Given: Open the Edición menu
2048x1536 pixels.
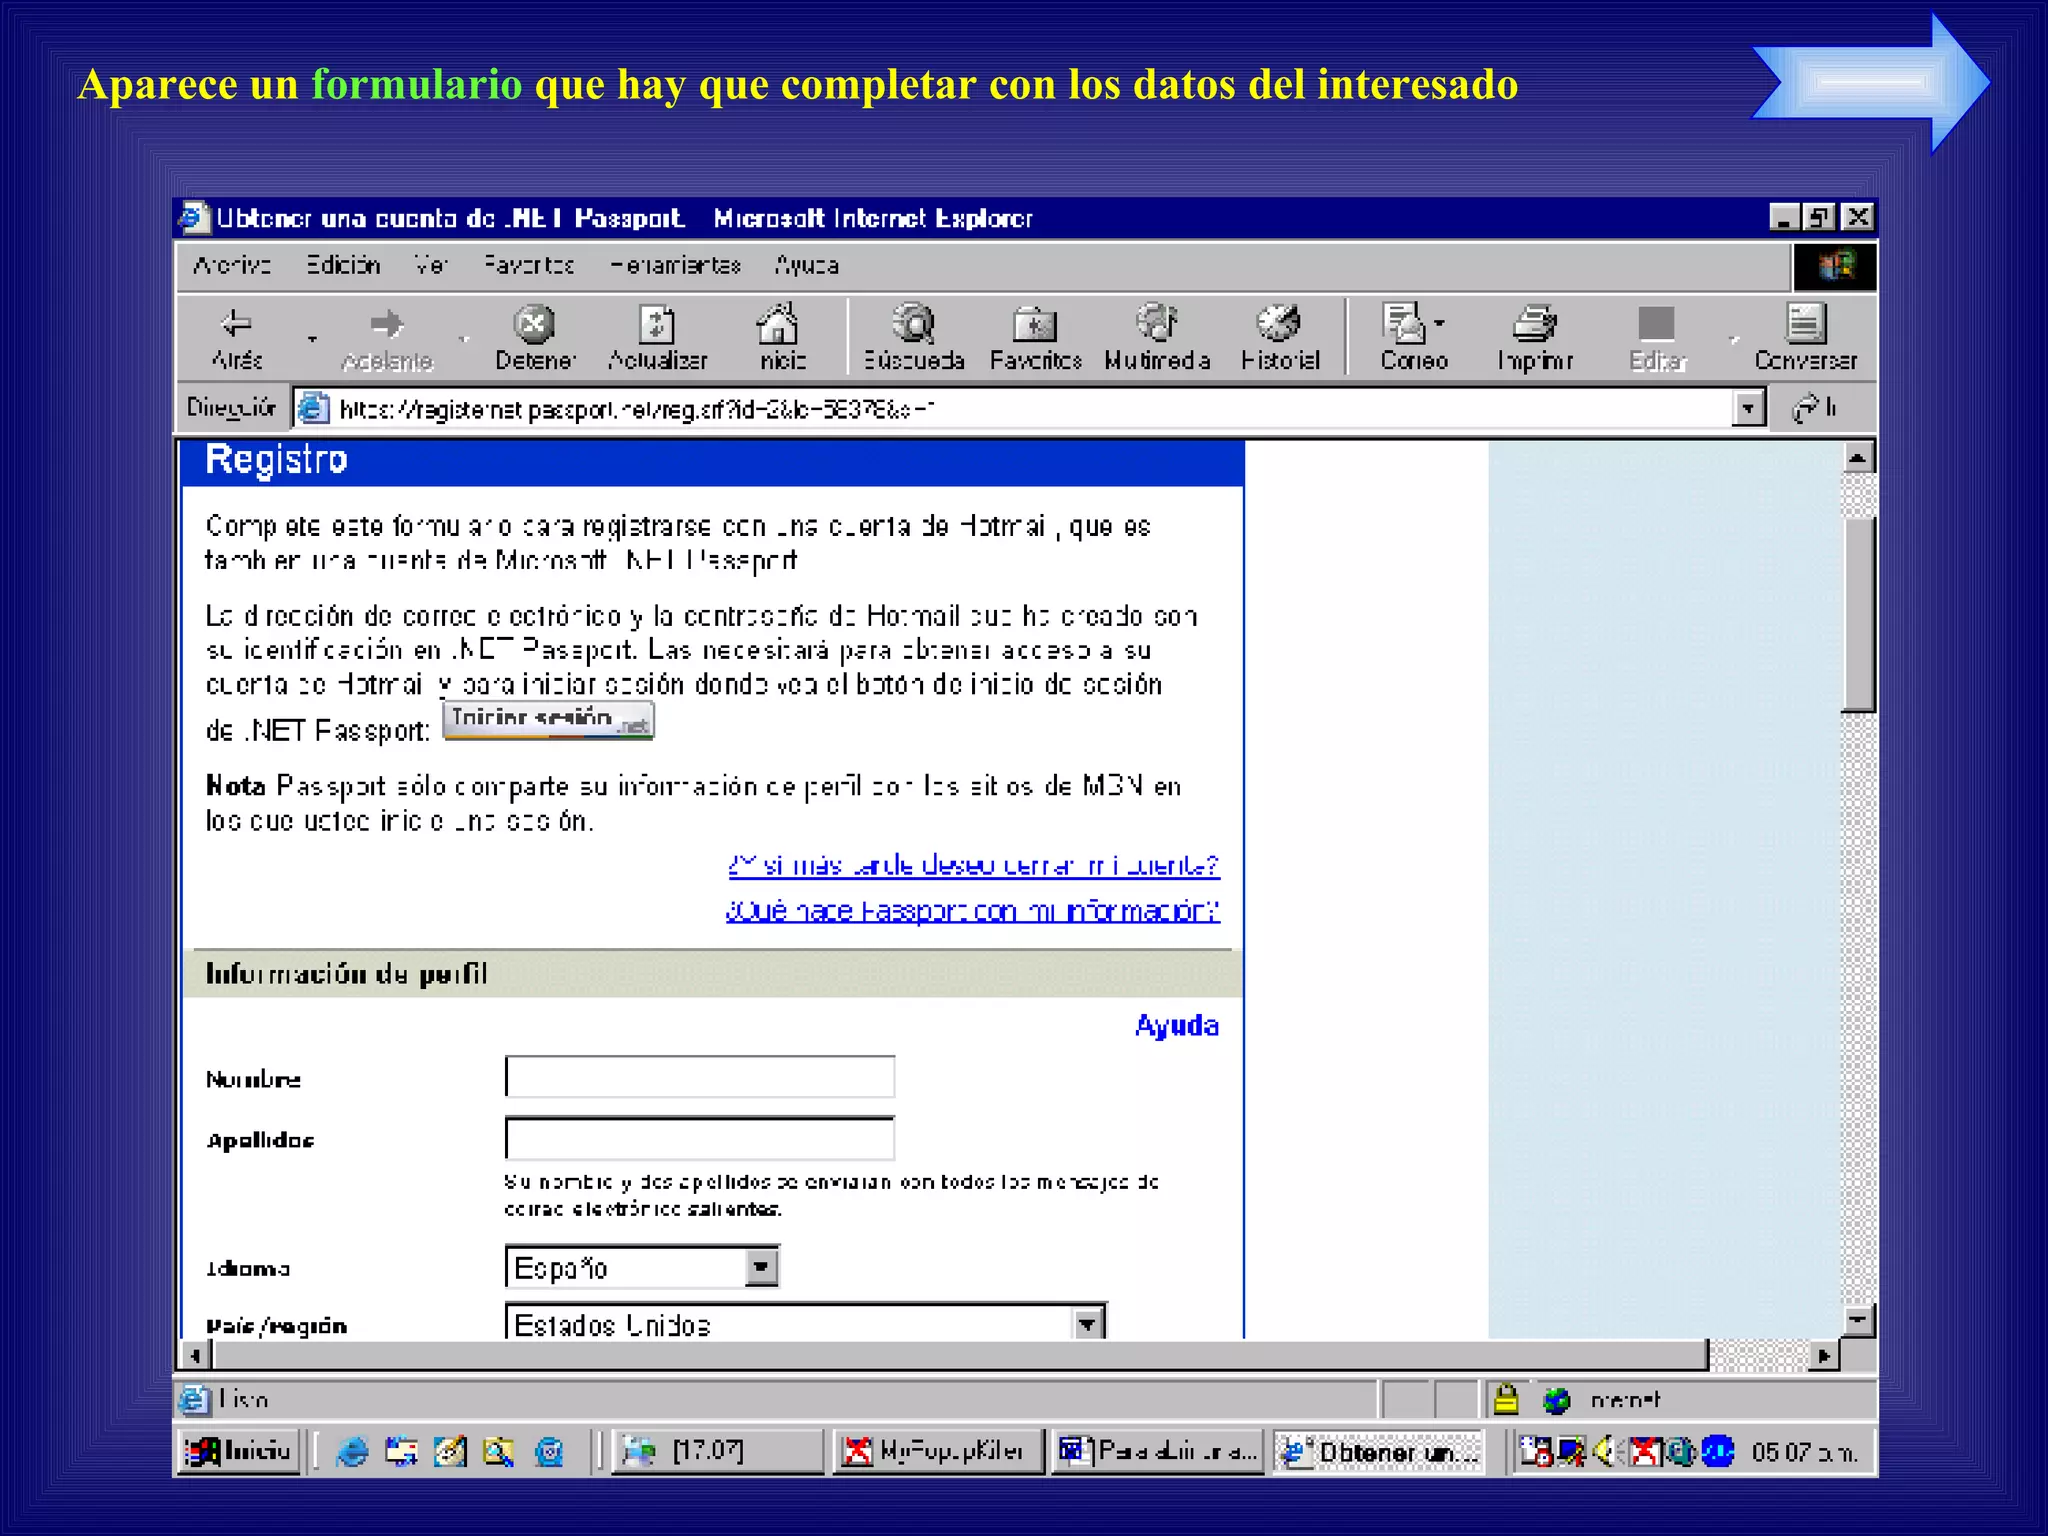Looking at the screenshot, I should click(342, 265).
